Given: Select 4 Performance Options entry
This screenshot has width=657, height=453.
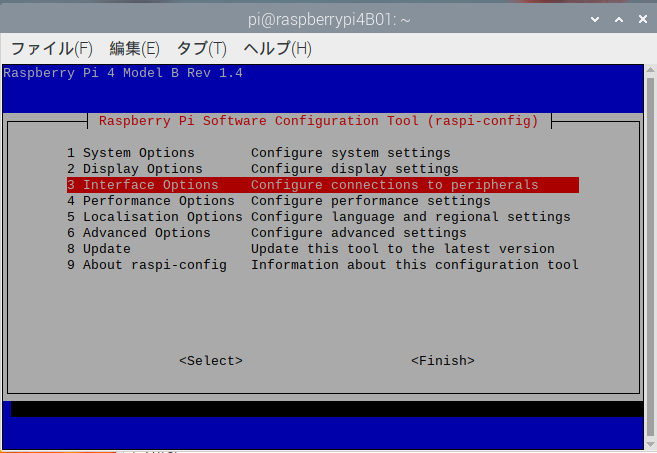Looking at the screenshot, I should pyautogui.click(x=151, y=201).
